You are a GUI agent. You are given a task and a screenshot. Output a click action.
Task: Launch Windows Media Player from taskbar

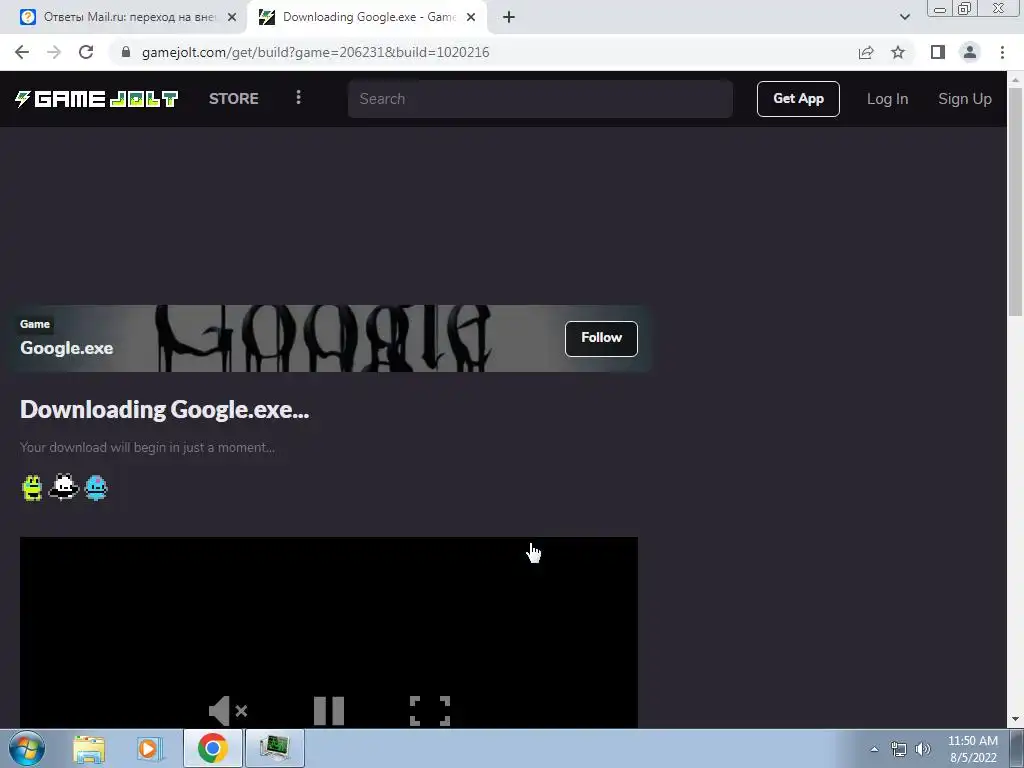click(149, 749)
